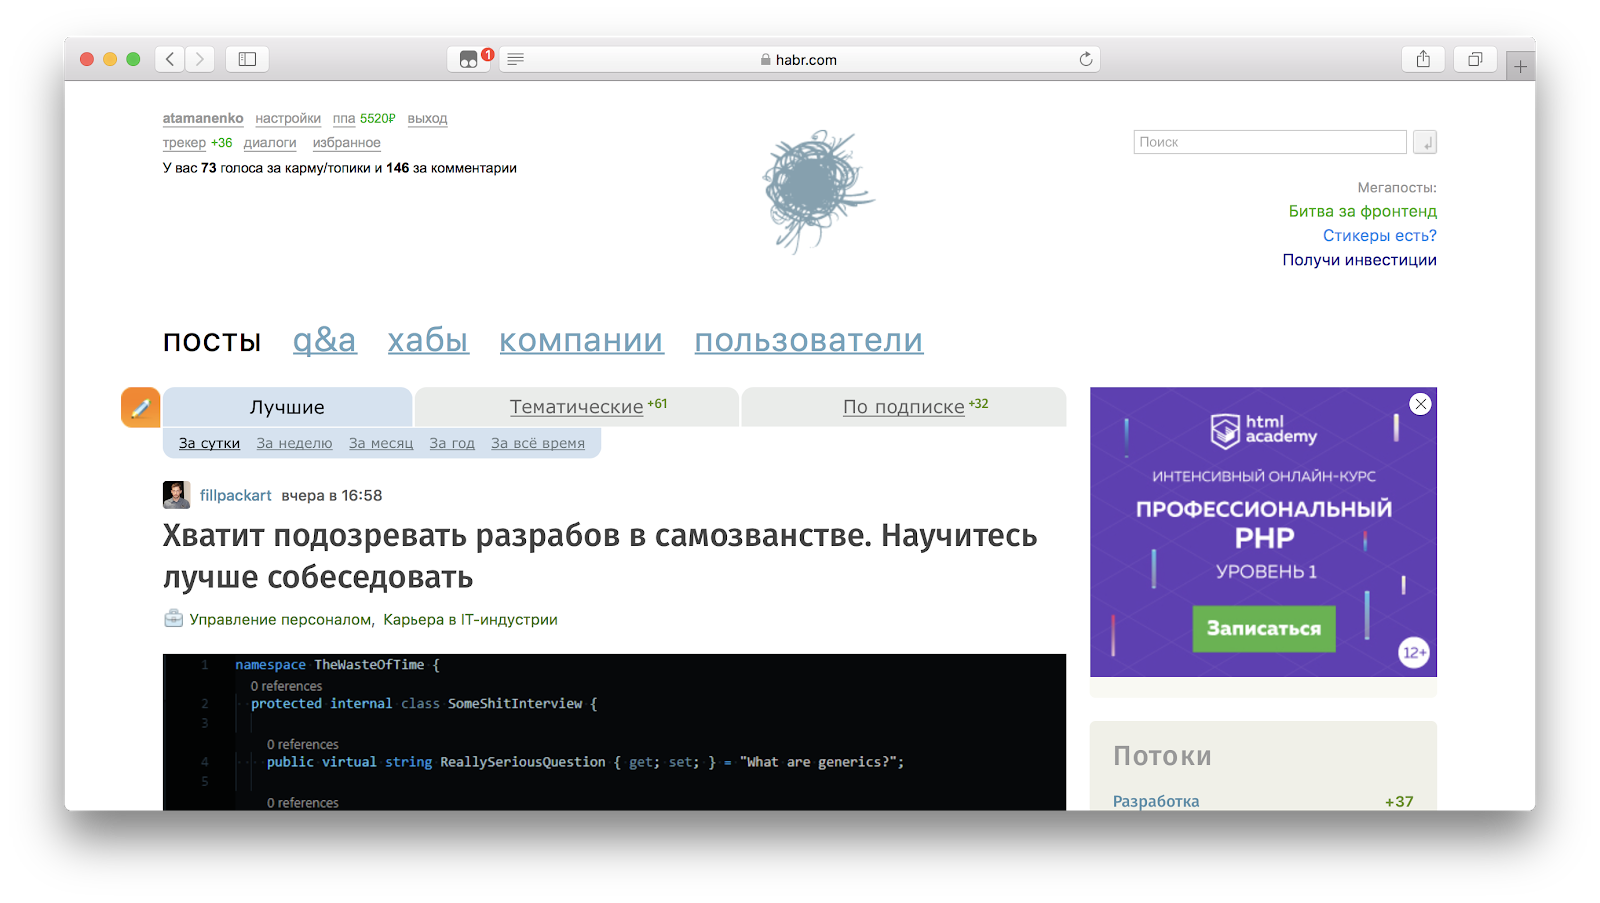Click the +37 count beside Разработка

1399,801
